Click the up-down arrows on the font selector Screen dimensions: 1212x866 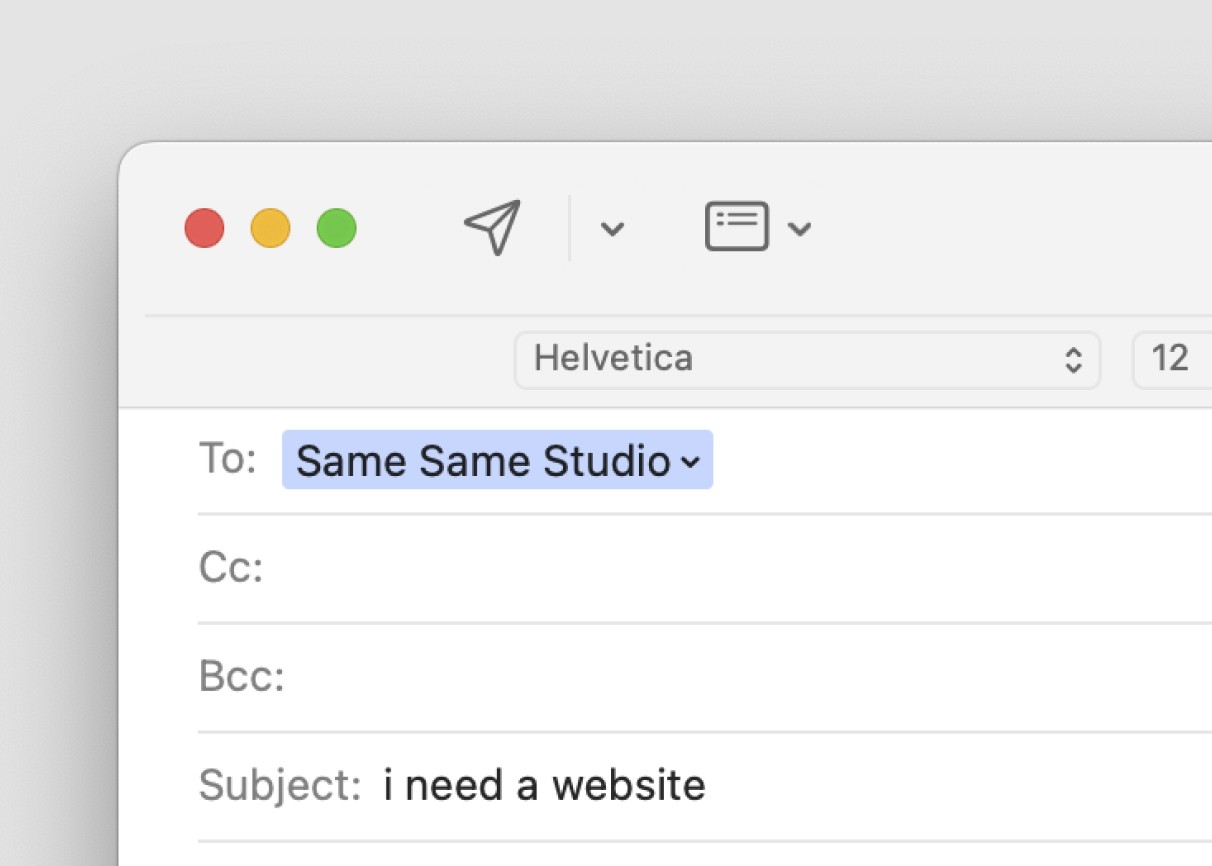tap(1073, 360)
